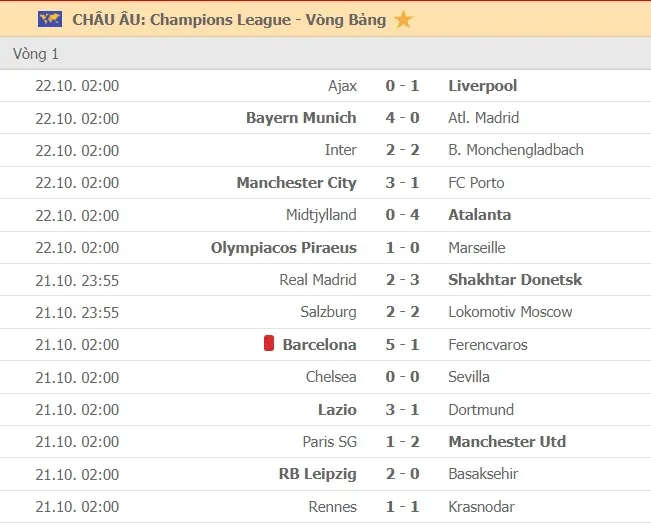651x527 pixels.
Task: Click Barcelona's red card icon
Action: [x=268, y=344]
